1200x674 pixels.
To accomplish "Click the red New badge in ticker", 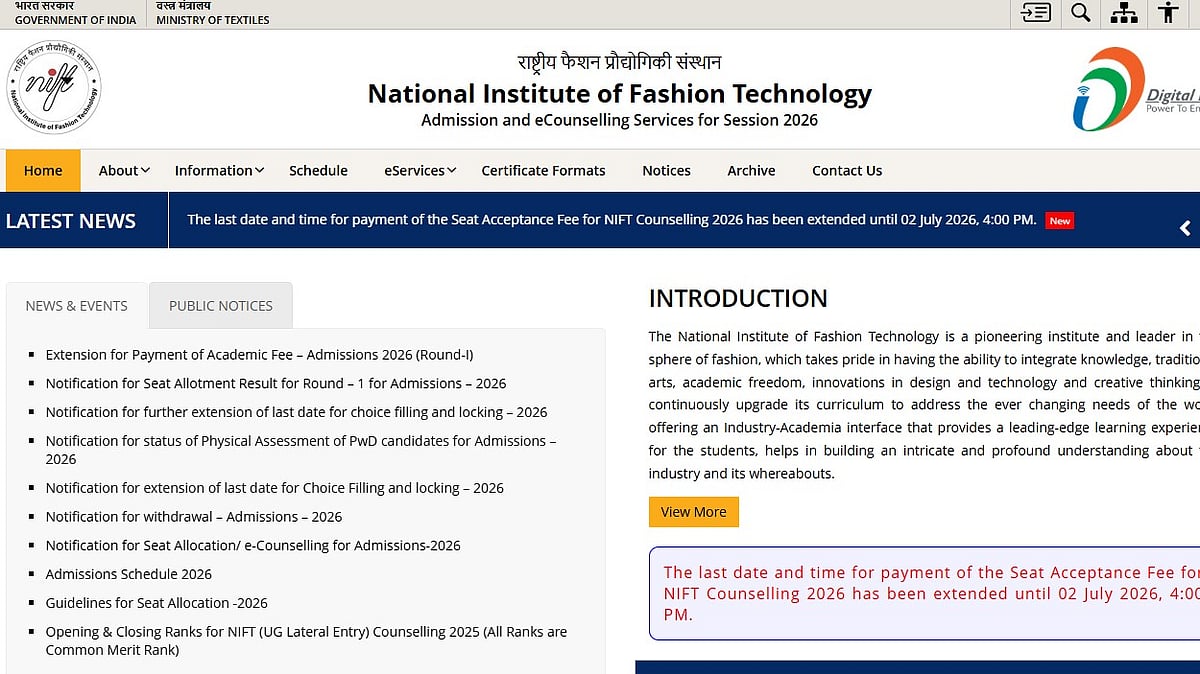I will point(1059,221).
